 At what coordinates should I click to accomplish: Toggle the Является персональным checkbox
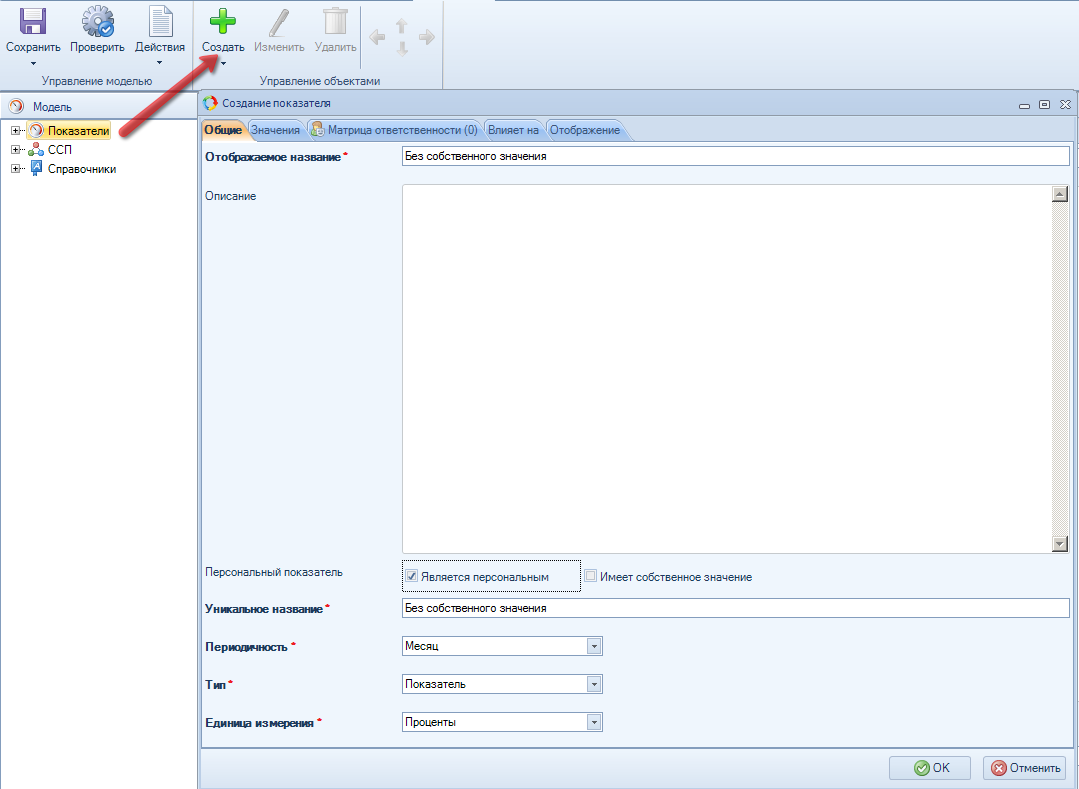tap(411, 577)
